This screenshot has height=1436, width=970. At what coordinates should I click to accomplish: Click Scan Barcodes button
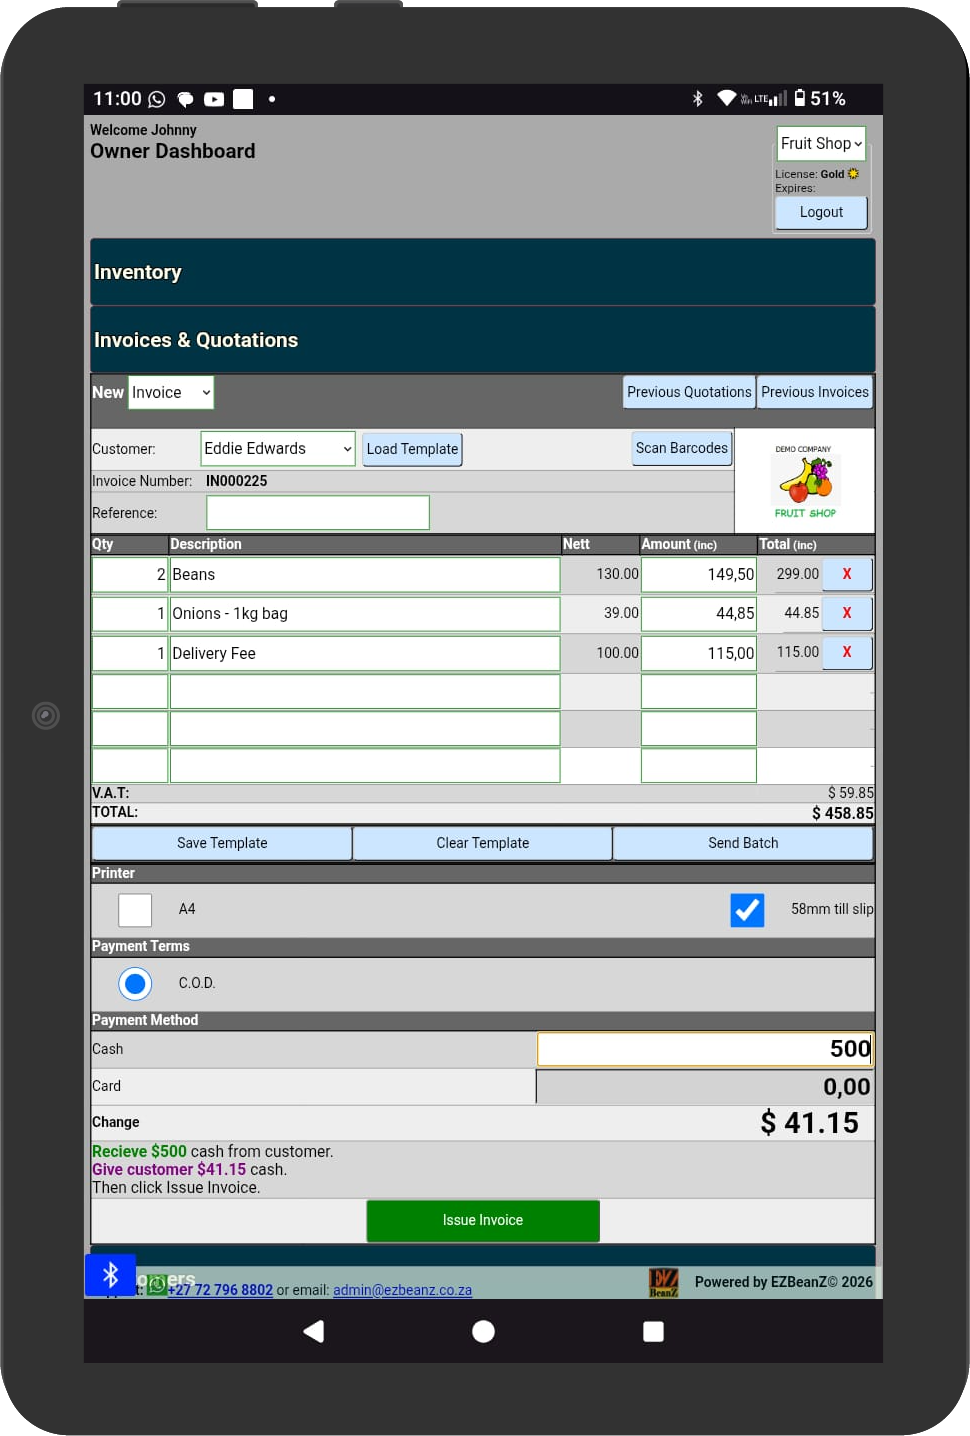[682, 448]
